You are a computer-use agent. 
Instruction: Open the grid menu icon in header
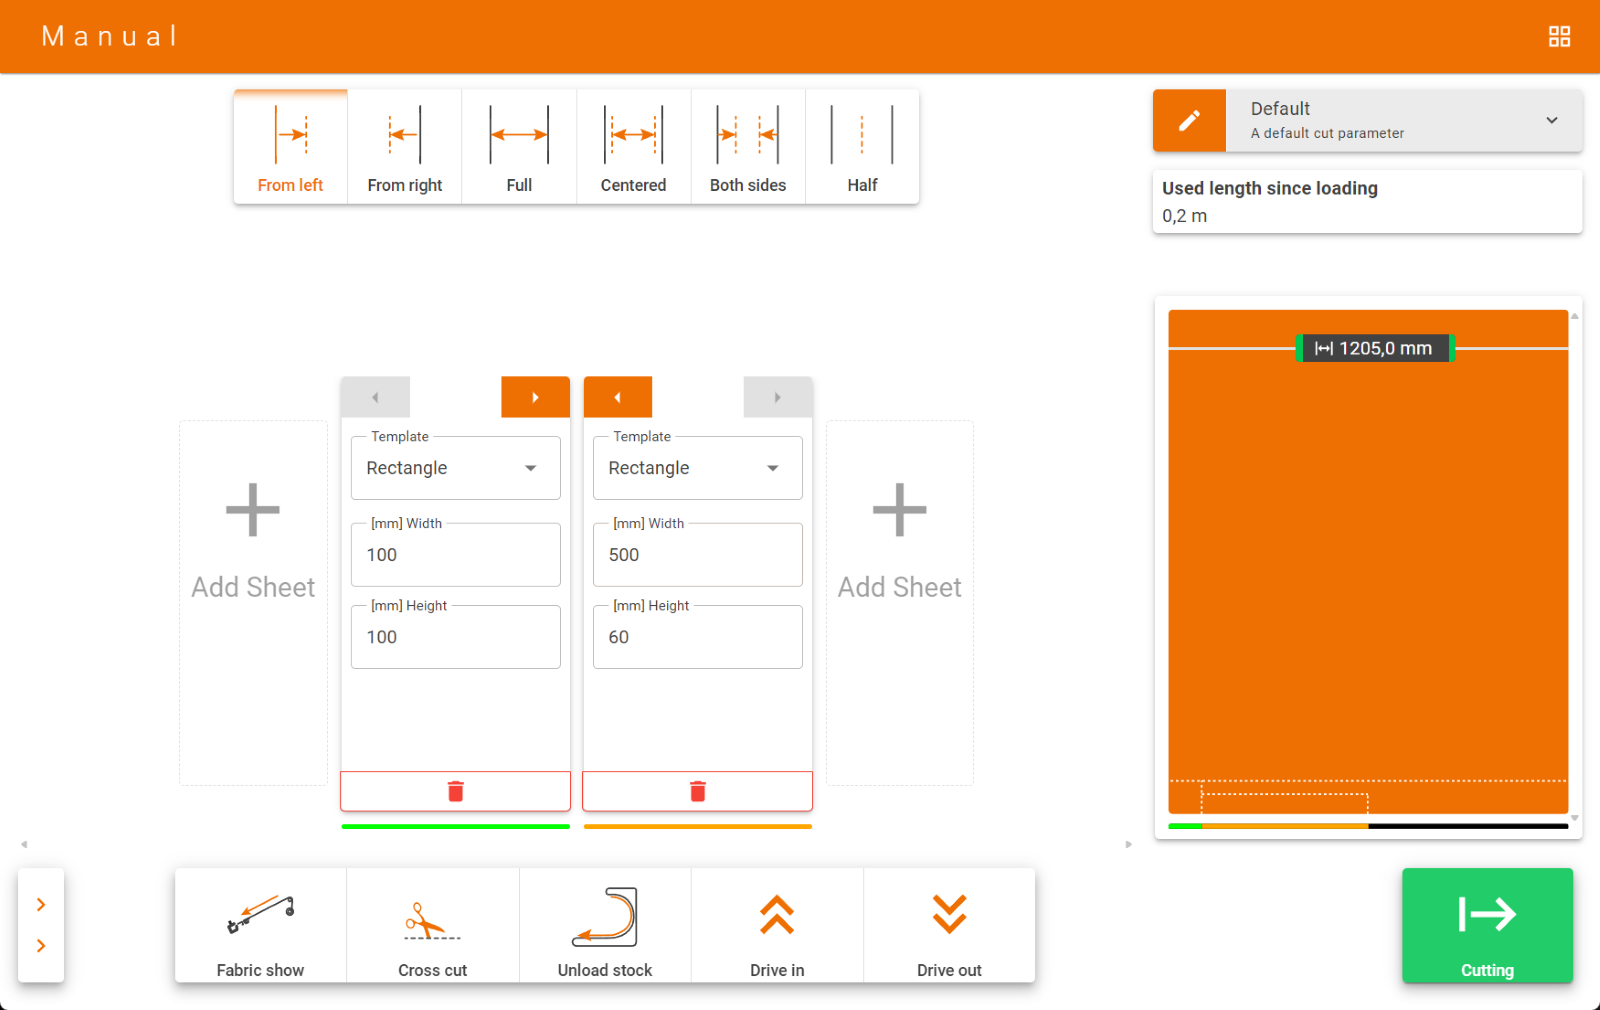click(1559, 37)
